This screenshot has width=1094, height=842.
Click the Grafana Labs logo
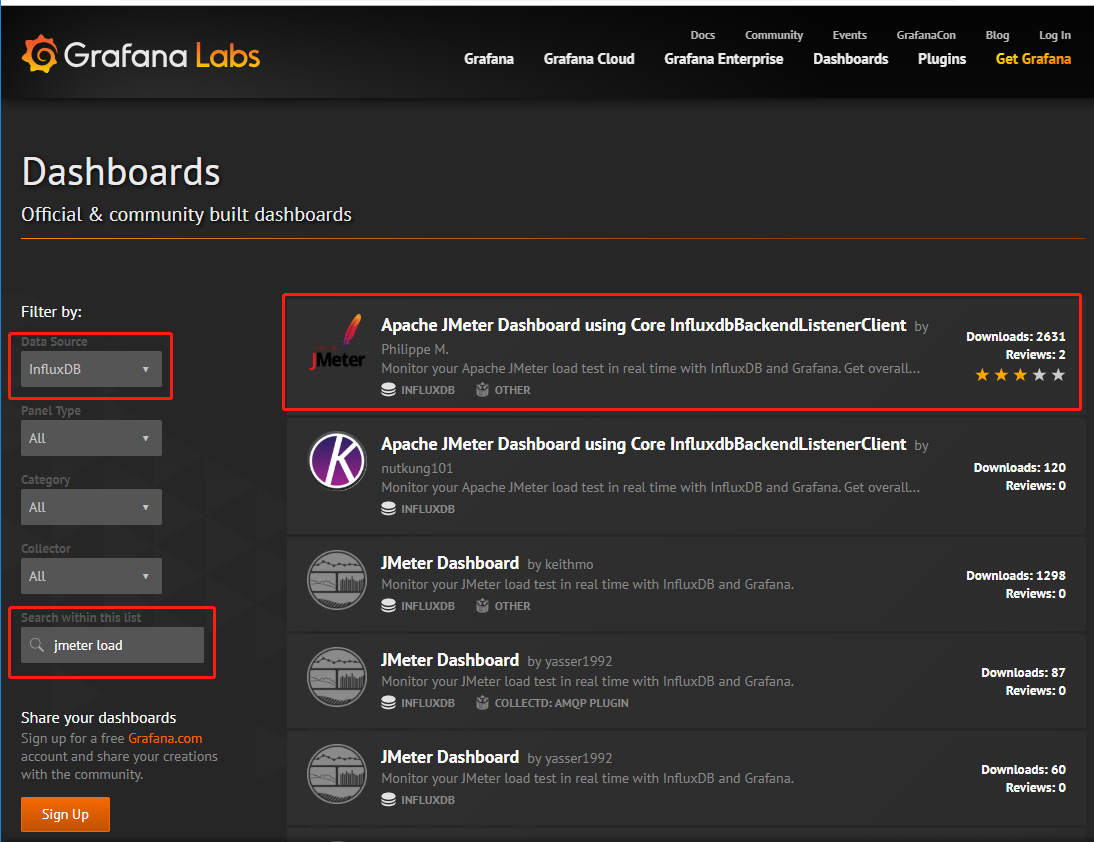pyautogui.click(x=141, y=54)
